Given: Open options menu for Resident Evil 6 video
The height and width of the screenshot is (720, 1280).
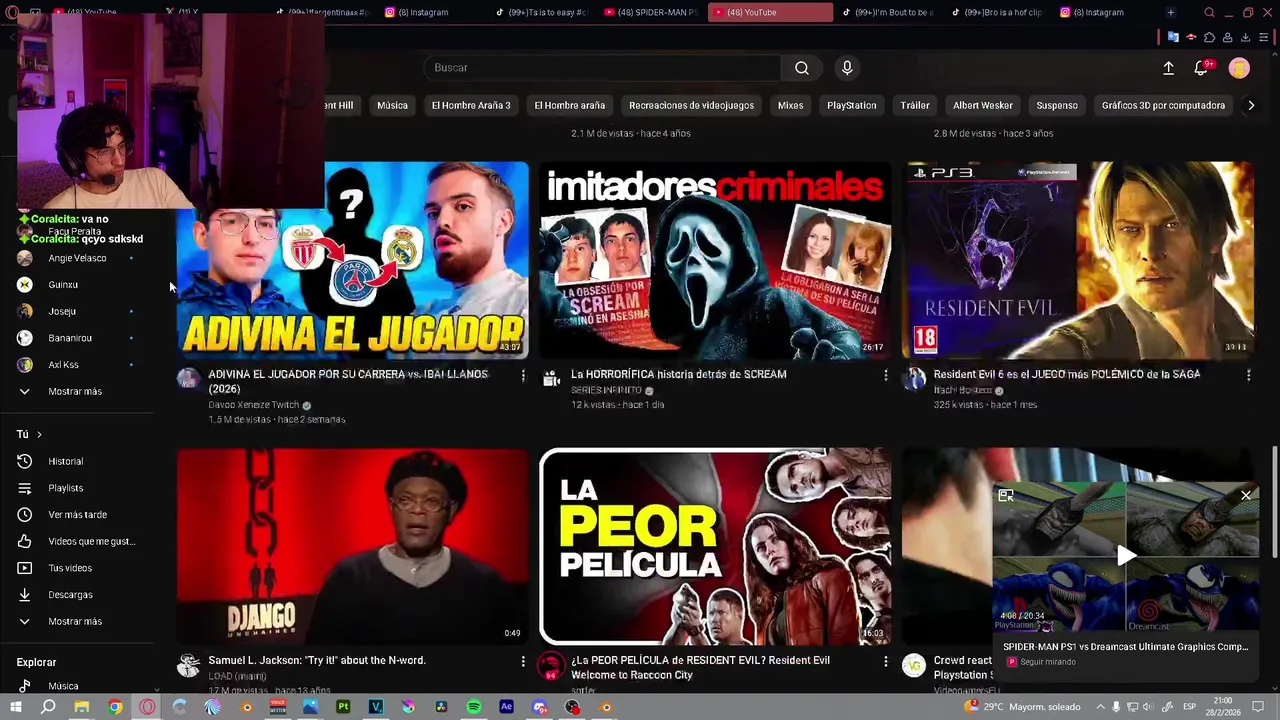Looking at the screenshot, I should 1248,375.
